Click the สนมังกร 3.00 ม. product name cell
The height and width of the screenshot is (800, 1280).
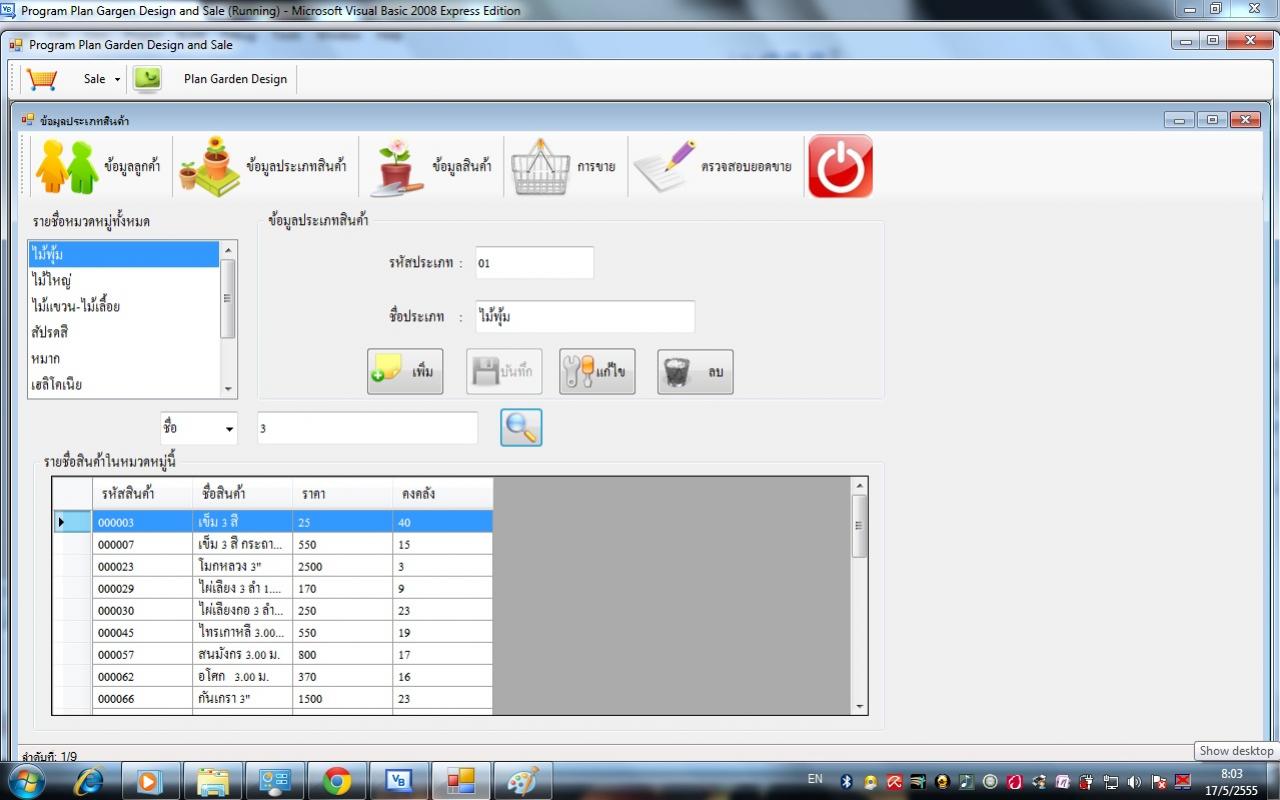(242, 654)
